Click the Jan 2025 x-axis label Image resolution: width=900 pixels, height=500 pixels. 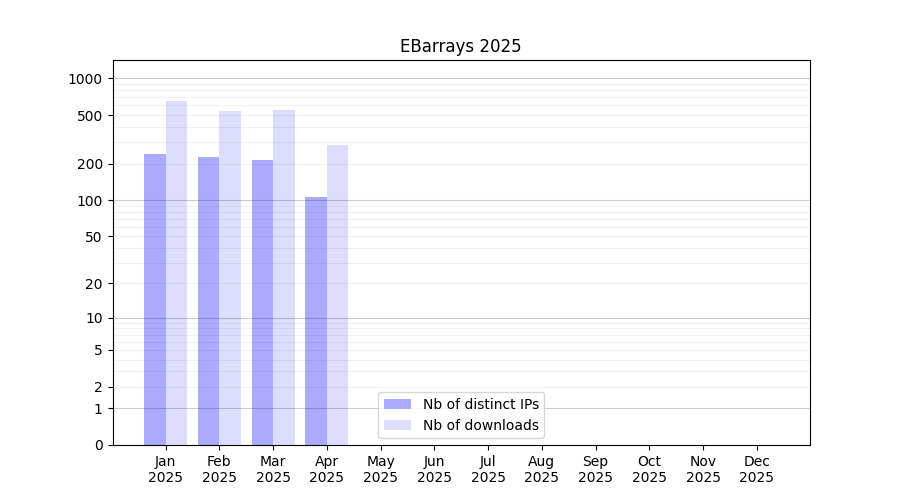[x=166, y=469]
